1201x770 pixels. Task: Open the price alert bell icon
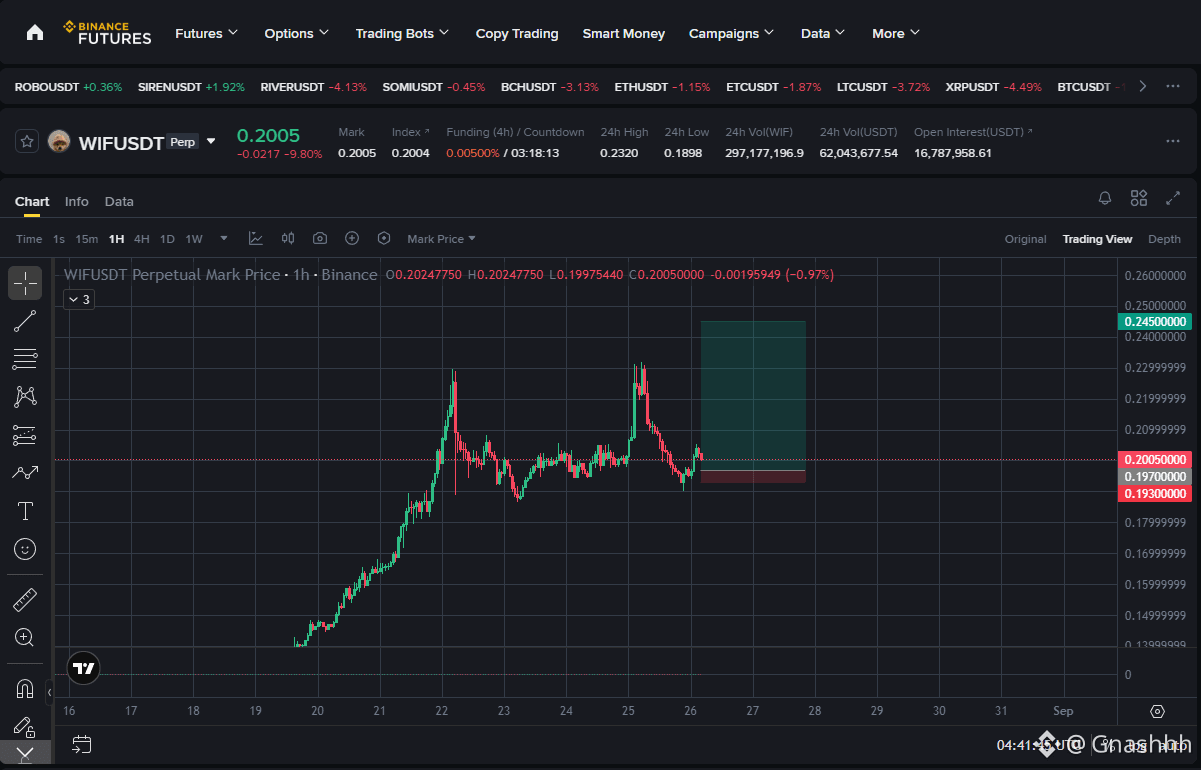[1105, 198]
